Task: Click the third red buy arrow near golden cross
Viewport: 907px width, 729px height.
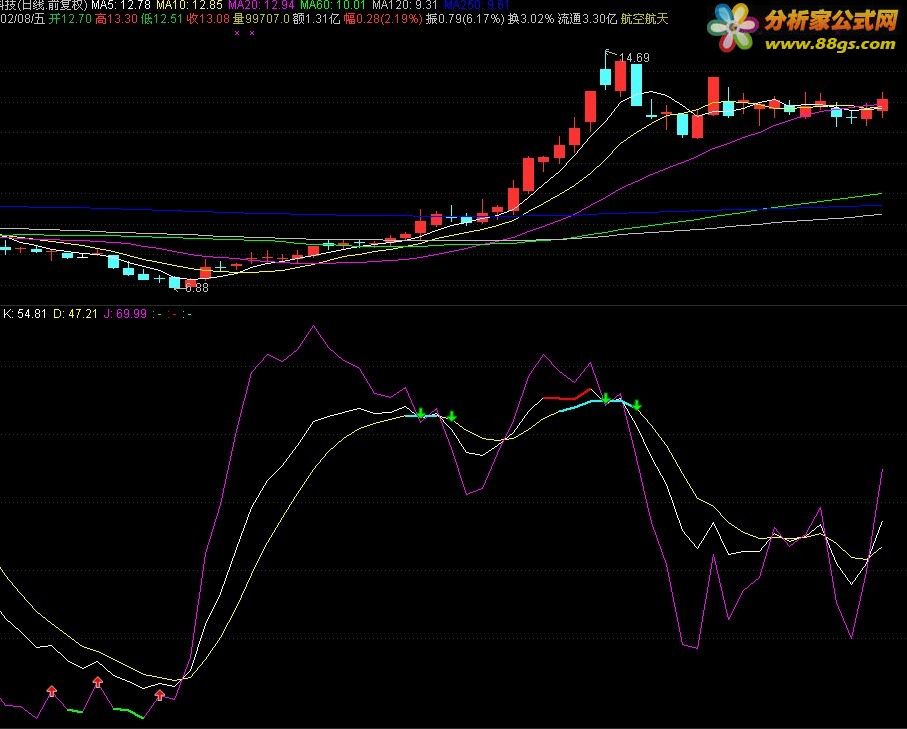Action: (x=160, y=695)
